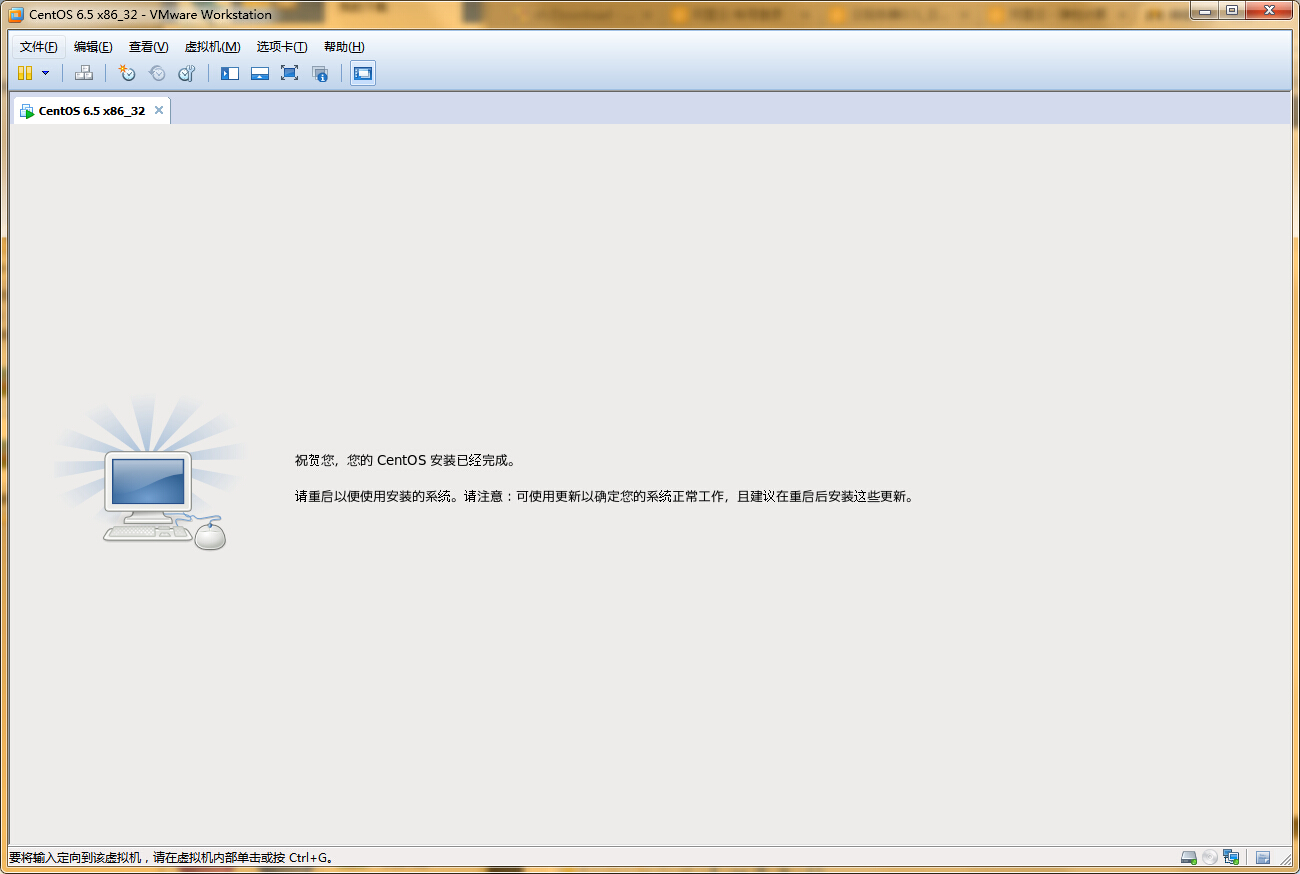This screenshot has height=874, width=1300.
Task: Close the CentOS 6.5 x86_32 tab
Action: [159, 110]
